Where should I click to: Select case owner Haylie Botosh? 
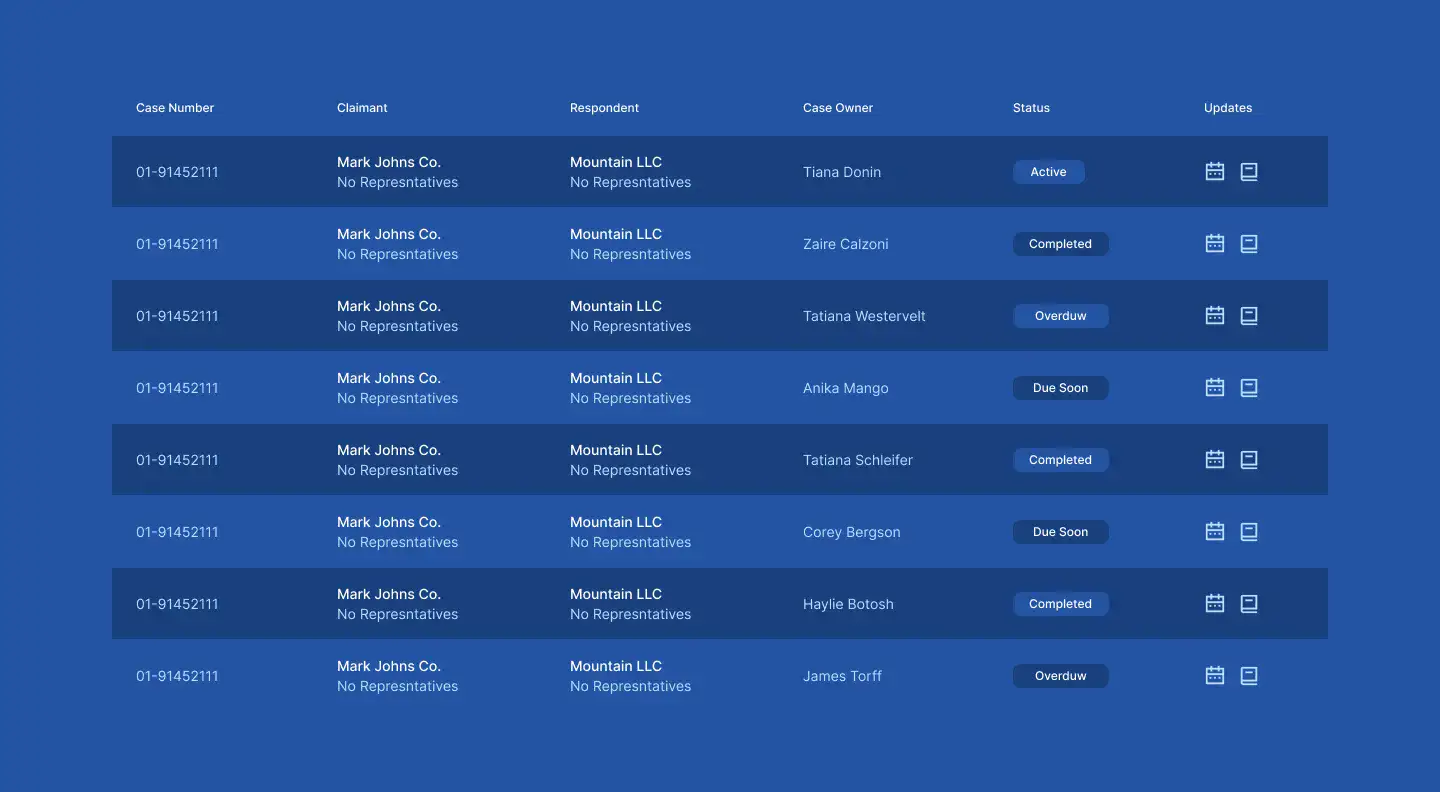click(x=848, y=604)
